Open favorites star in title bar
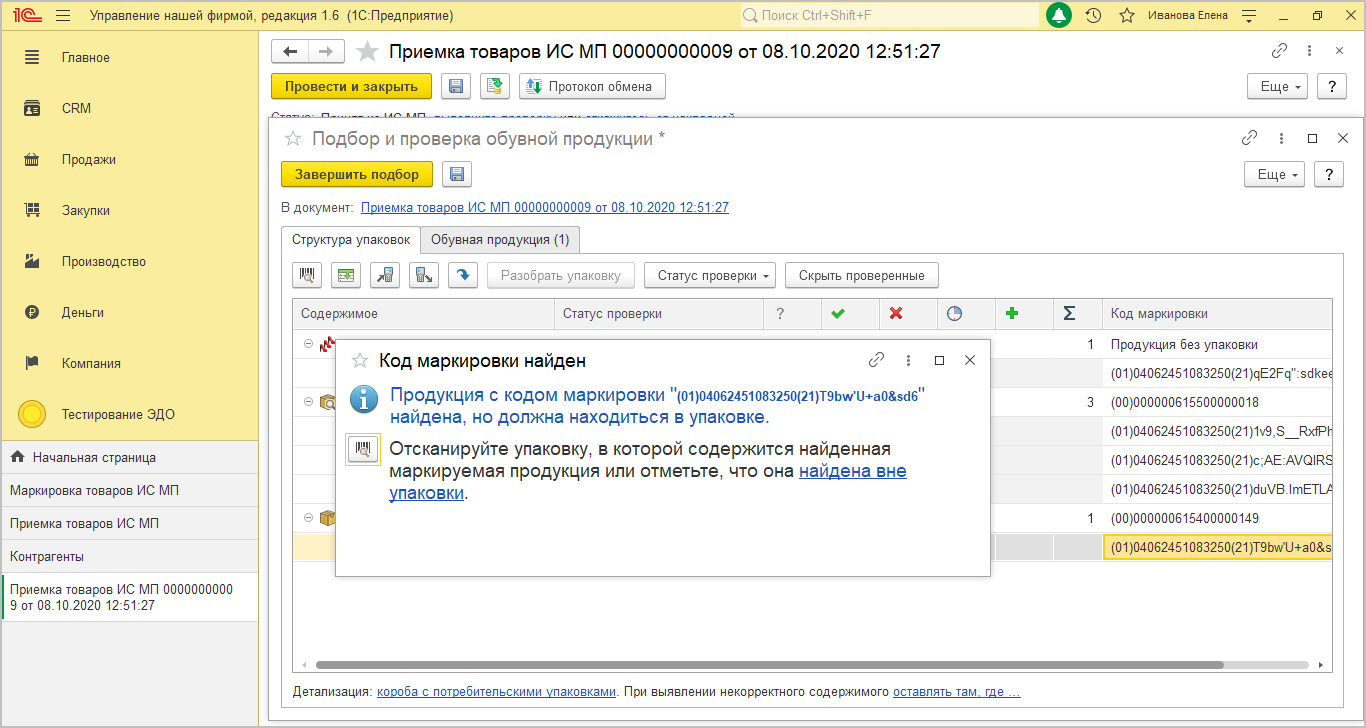 pyautogui.click(x=1127, y=16)
